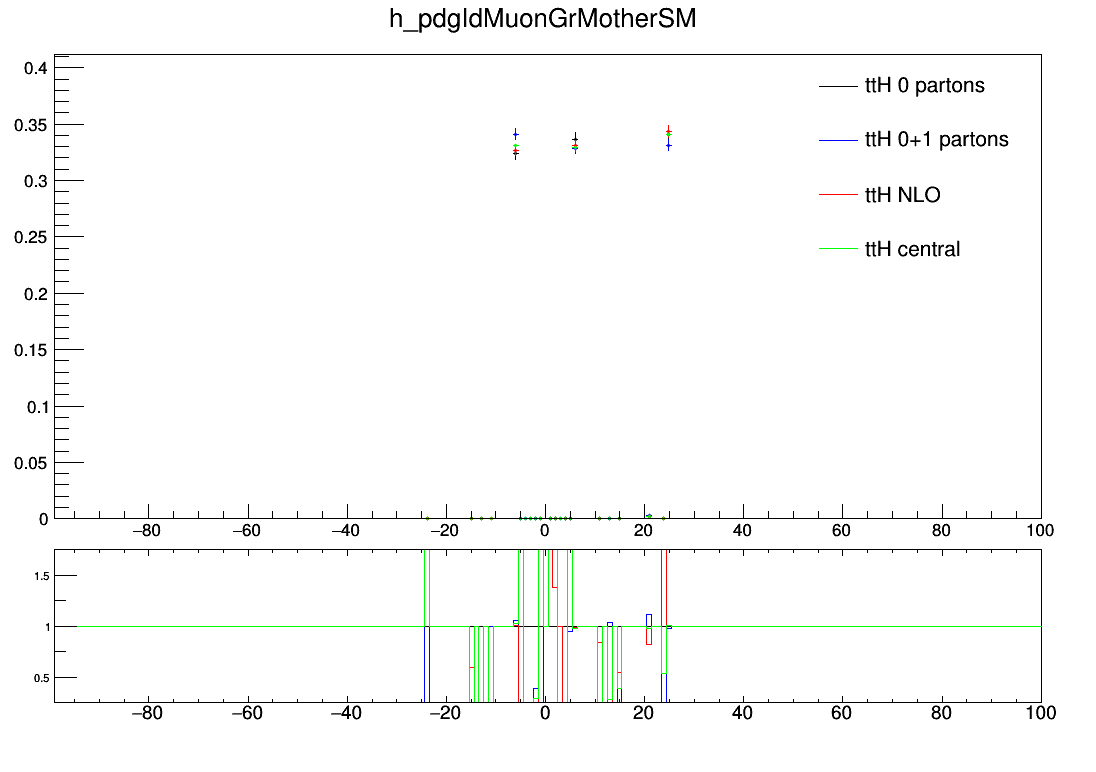The height and width of the screenshot is (772, 1096).
Task: Click the 0.3 label on upper y-axis
Action: (x=36, y=181)
